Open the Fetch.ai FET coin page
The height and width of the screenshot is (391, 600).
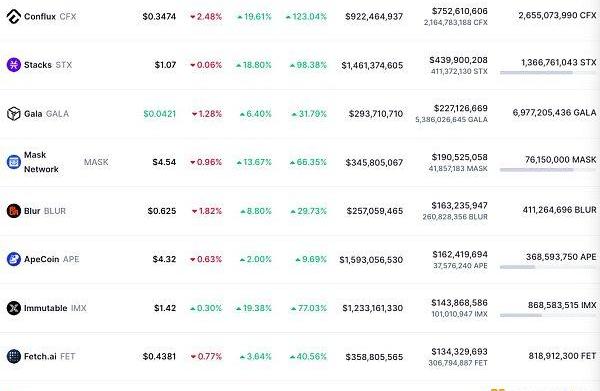[50, 356]
